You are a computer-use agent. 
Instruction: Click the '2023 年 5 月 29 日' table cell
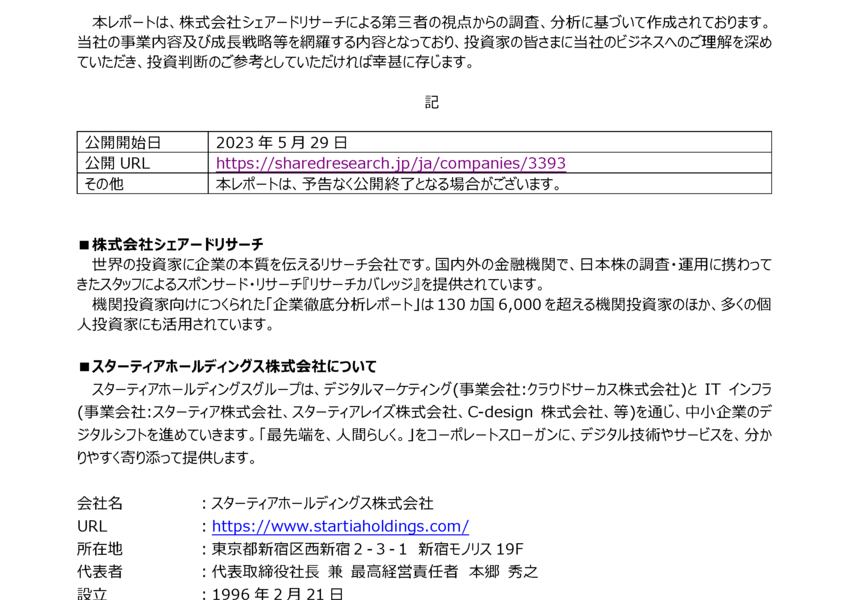point(490,142)
